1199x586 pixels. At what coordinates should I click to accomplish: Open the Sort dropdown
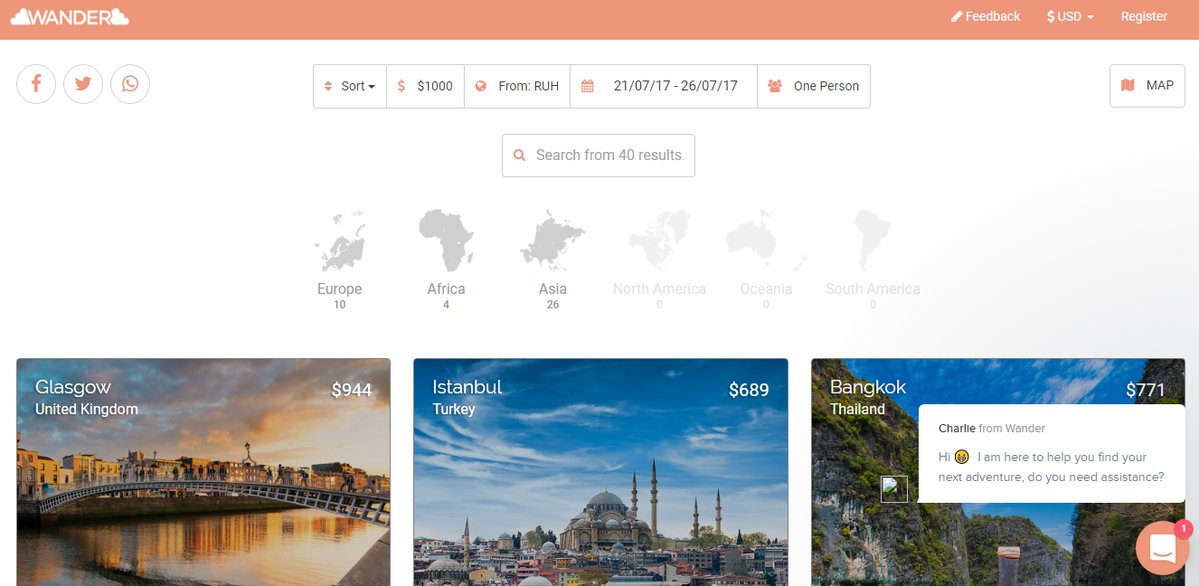(x=350, y=86)
